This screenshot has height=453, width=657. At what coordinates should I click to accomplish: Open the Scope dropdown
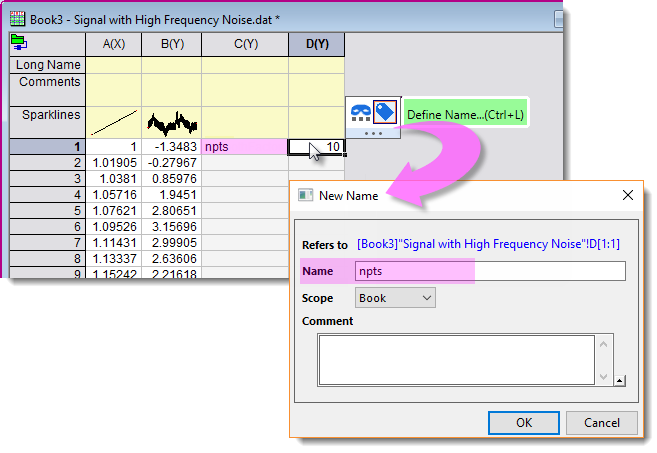(396, 298)
